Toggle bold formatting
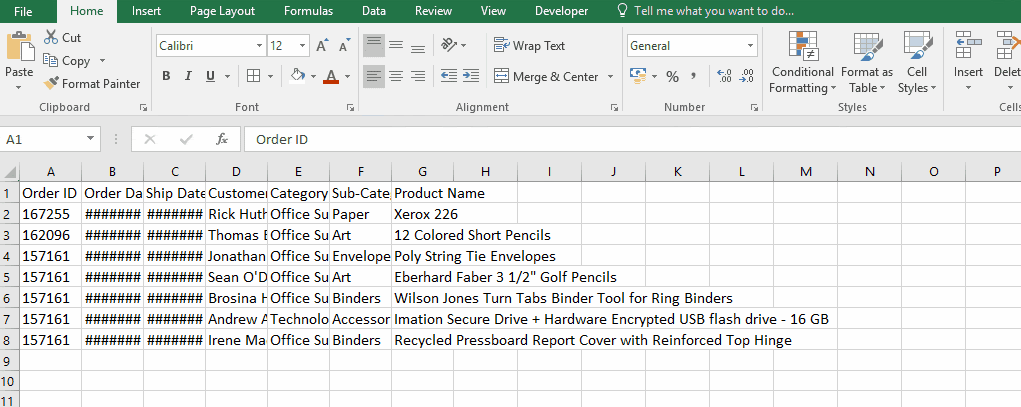Image resolution: width=1021 pixels, height=407 pixels. [x=166, y=76]
